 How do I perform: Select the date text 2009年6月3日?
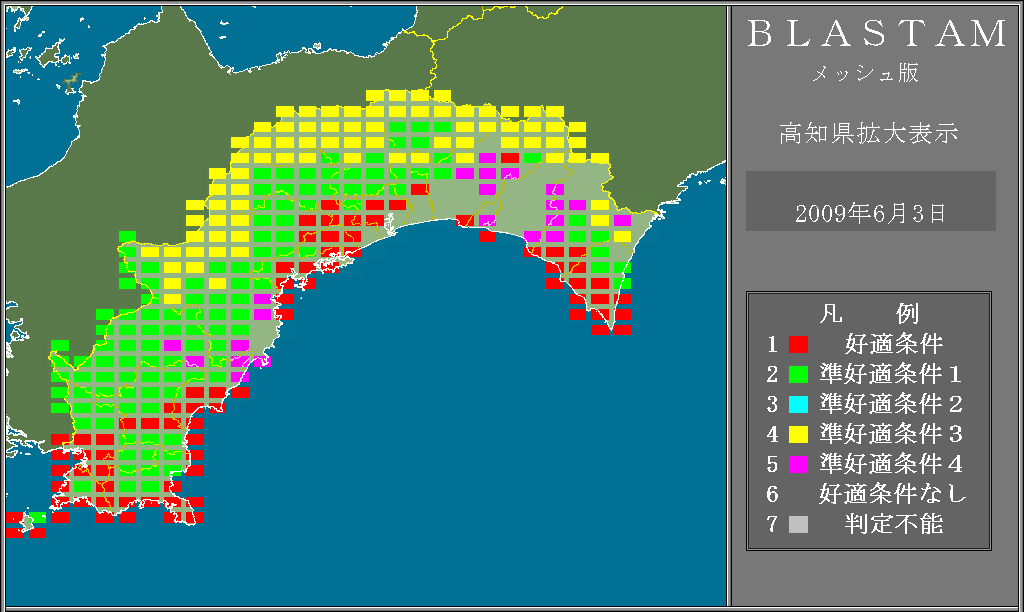point(870,214)
